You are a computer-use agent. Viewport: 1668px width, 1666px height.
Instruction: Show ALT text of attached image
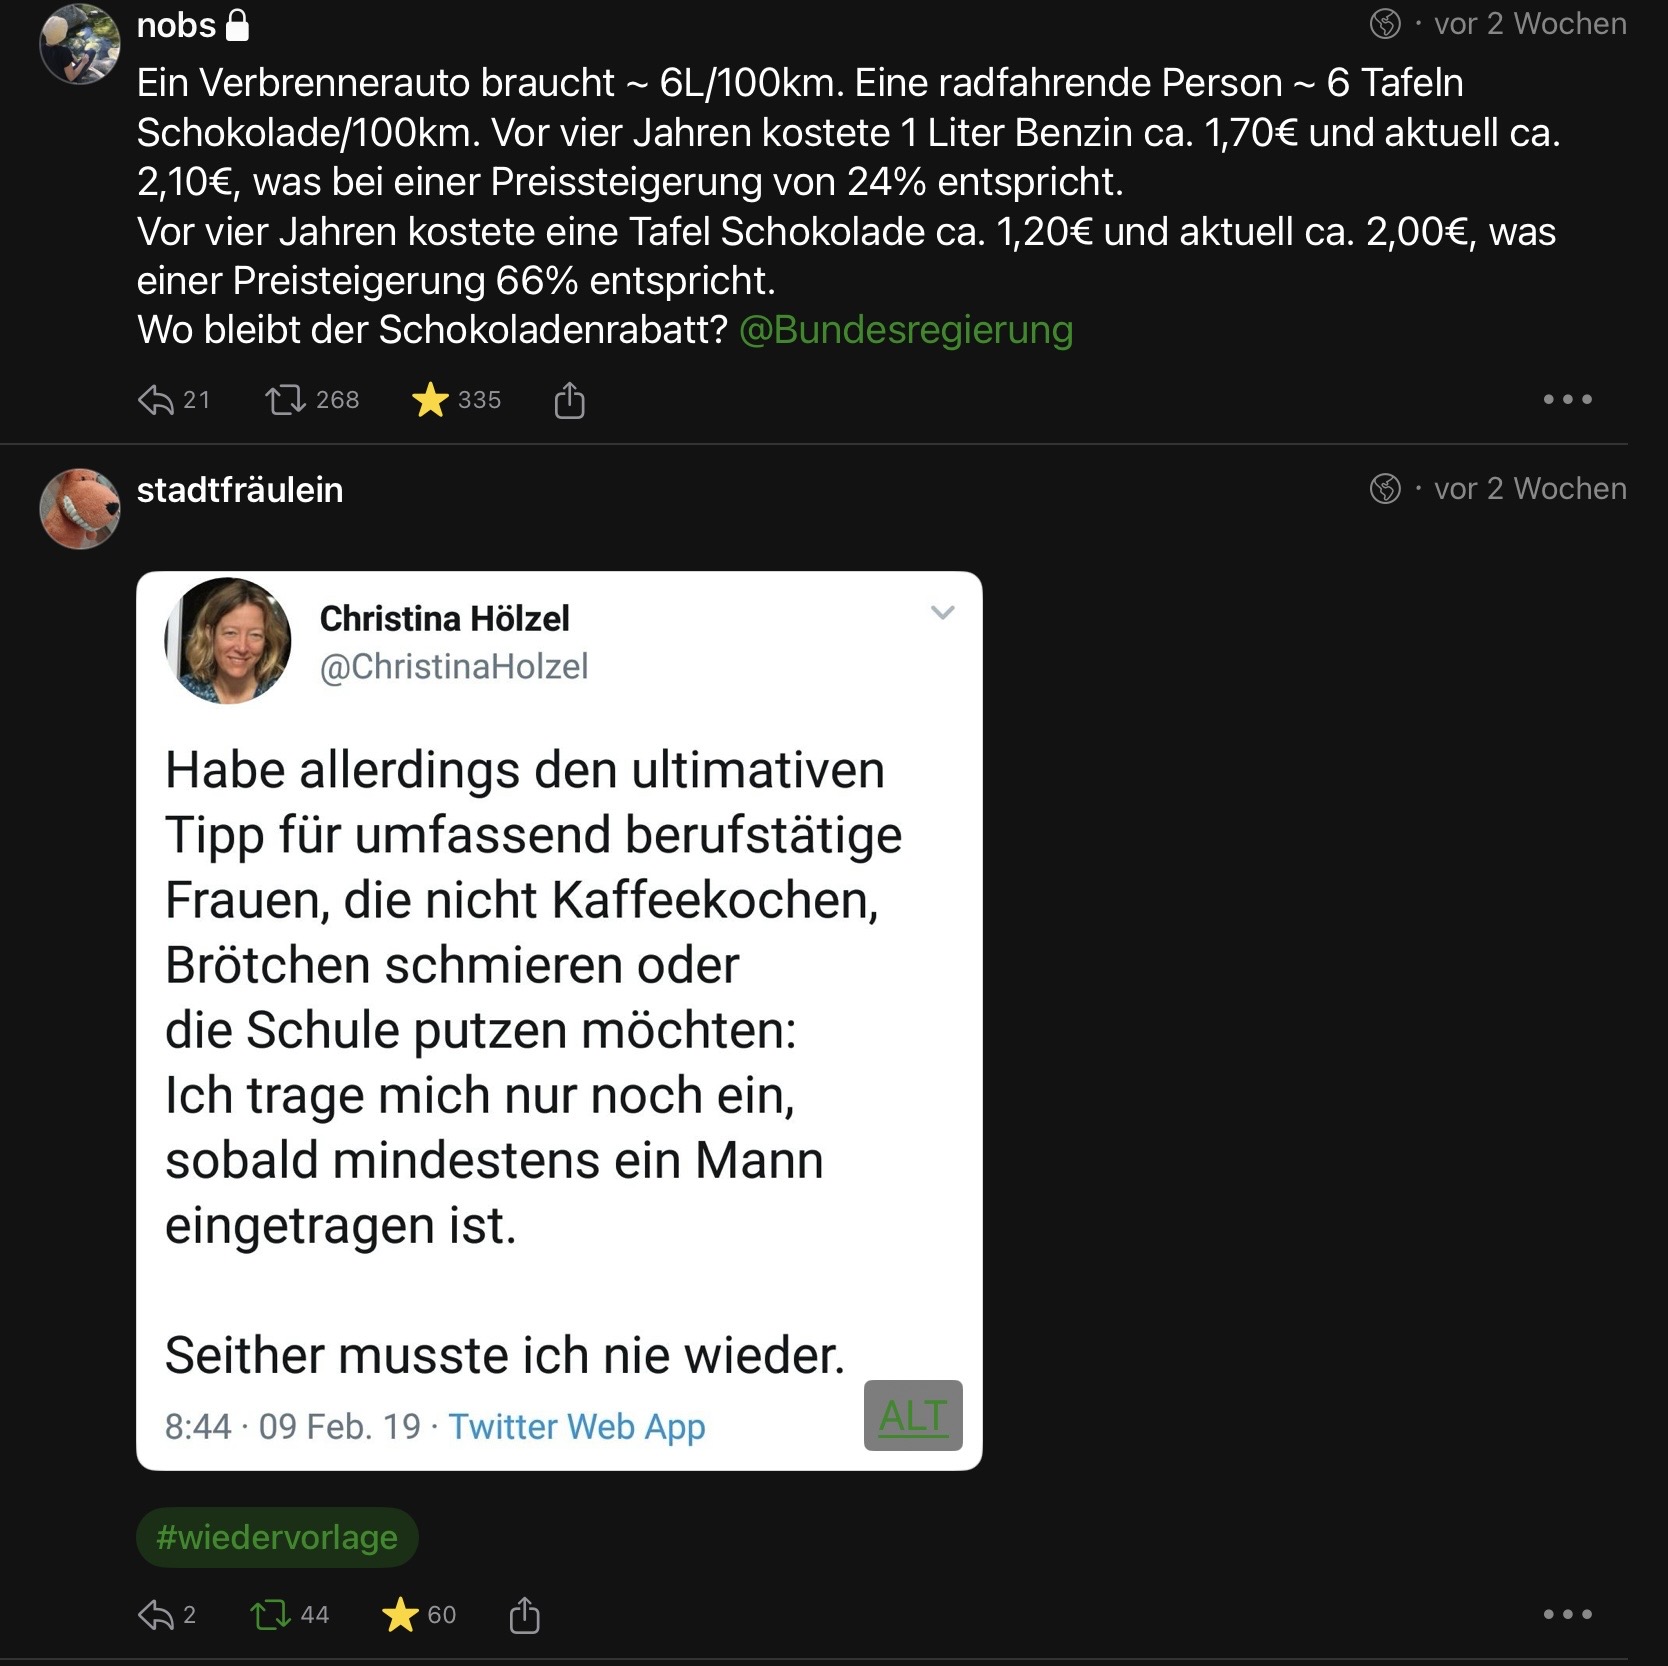click(x=913, y=1416)
